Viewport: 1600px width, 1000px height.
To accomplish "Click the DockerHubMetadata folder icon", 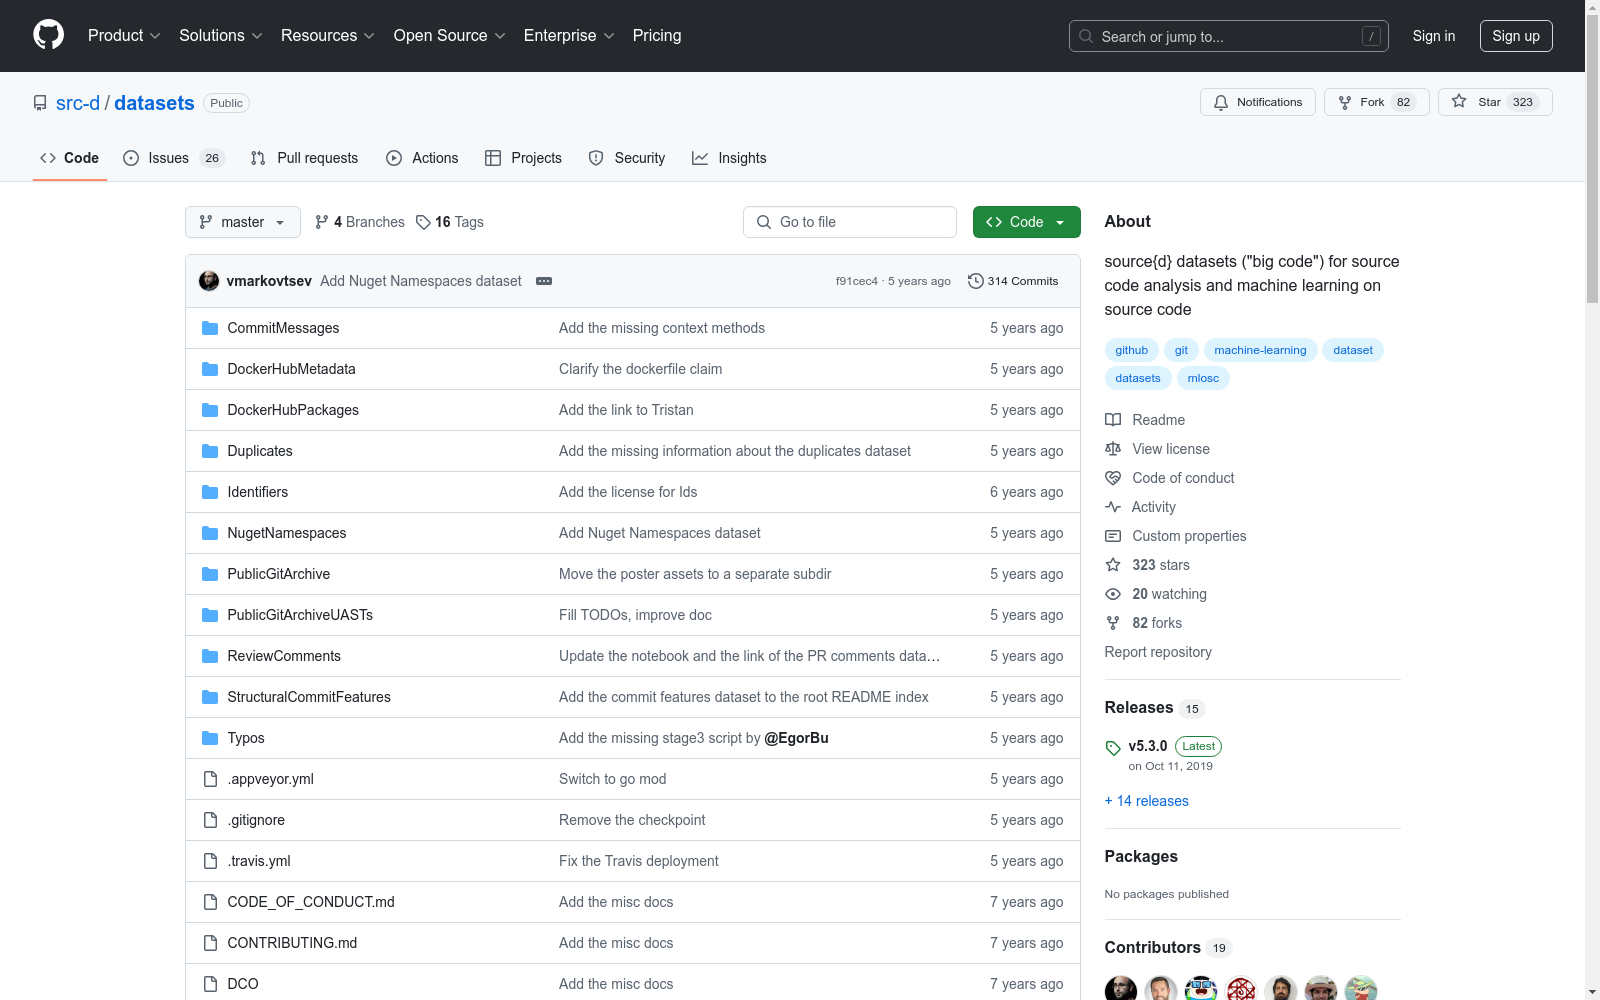I will click(210, 369).
